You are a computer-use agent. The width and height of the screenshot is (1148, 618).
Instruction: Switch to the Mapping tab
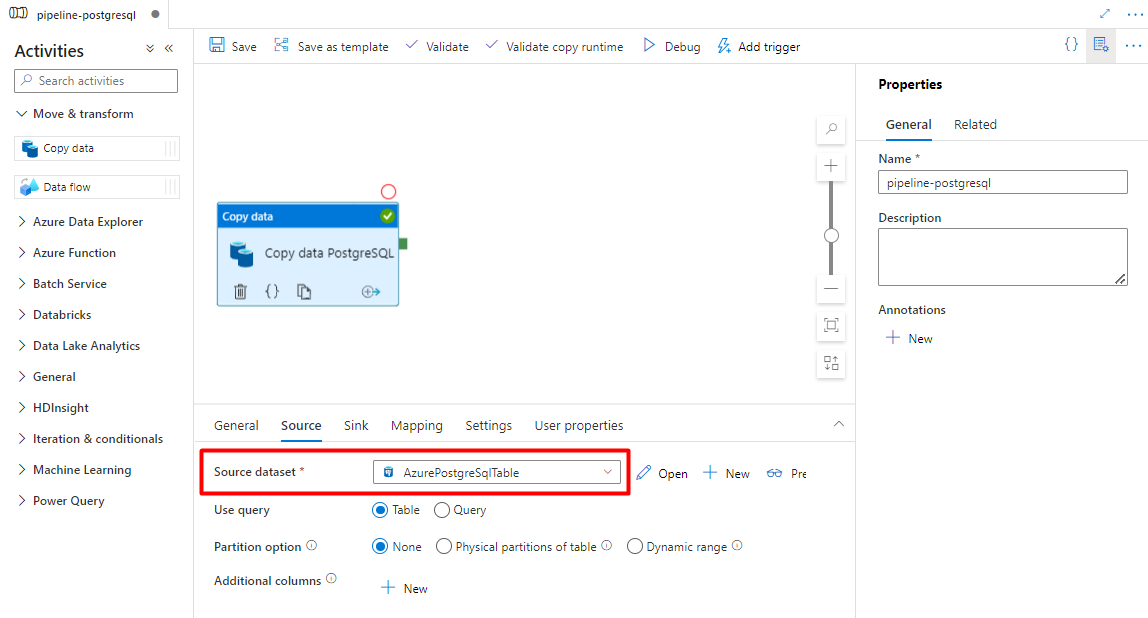tap(417, 425)
